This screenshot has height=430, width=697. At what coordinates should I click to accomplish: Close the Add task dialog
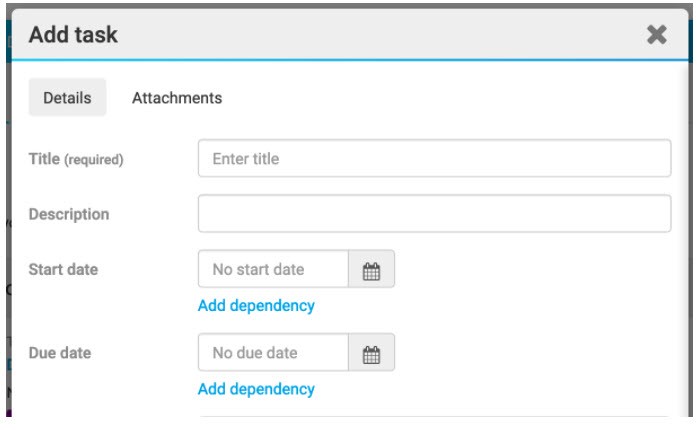pyautogui.click(x=656, y=35)
